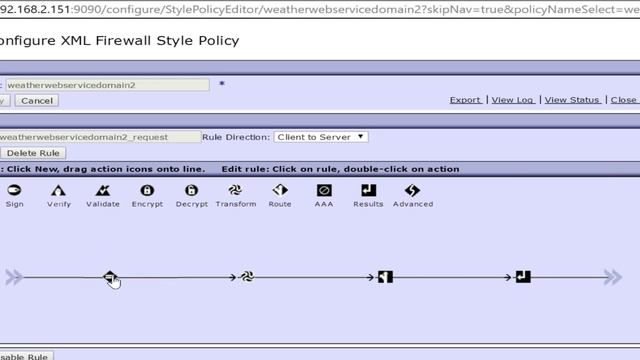Click the partially visible Rule button at bottom

pyautogui.click(x=26, y=356)
